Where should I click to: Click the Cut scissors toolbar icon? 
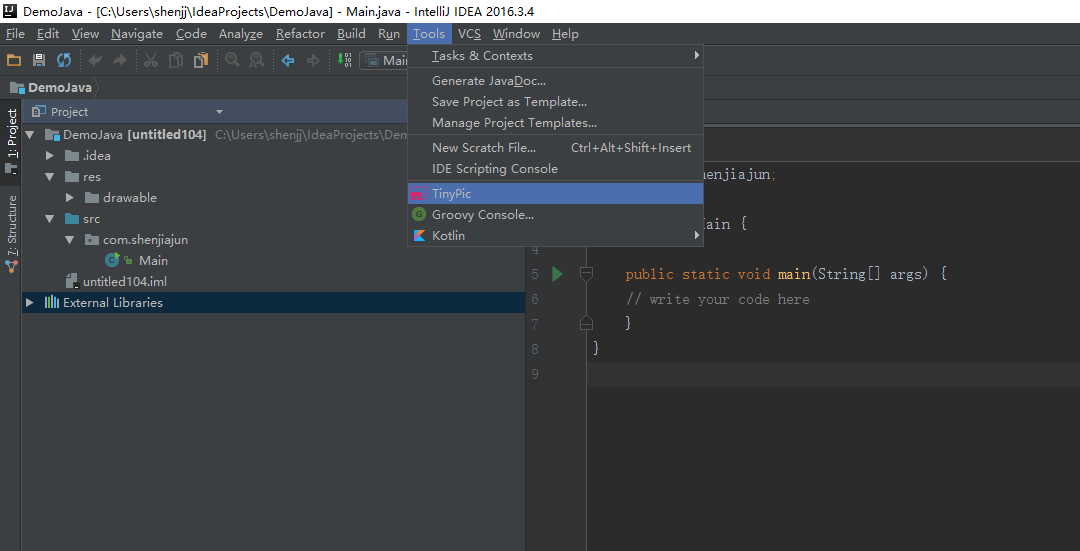tap(151, 61)
